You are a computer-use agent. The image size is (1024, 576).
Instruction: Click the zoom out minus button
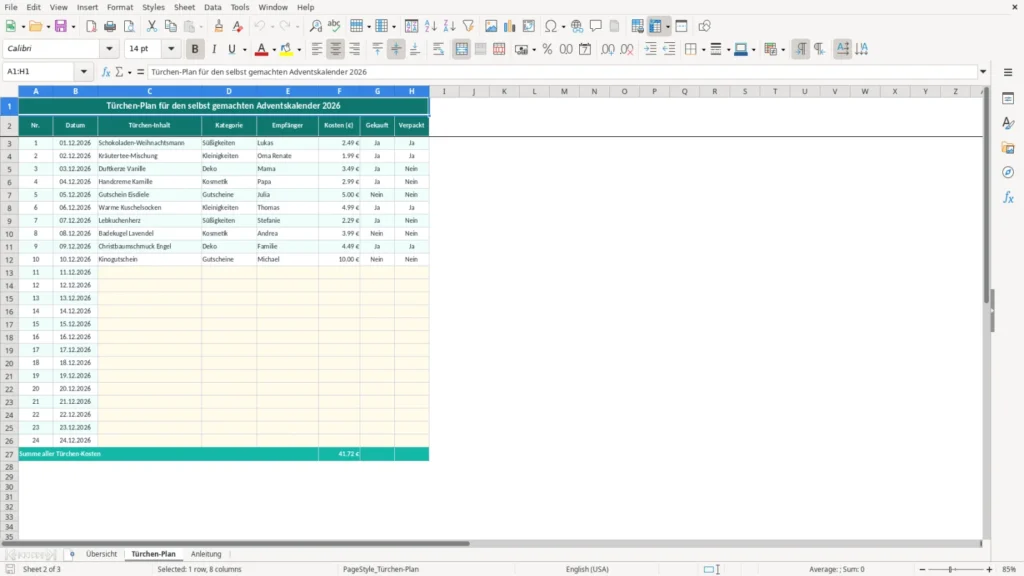(922, 569)
